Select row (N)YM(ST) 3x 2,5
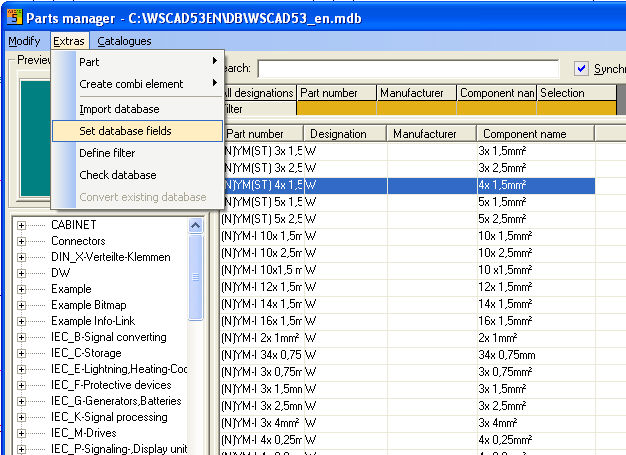The height and width of the screenshot is (455, 626). tap(408, 168)
